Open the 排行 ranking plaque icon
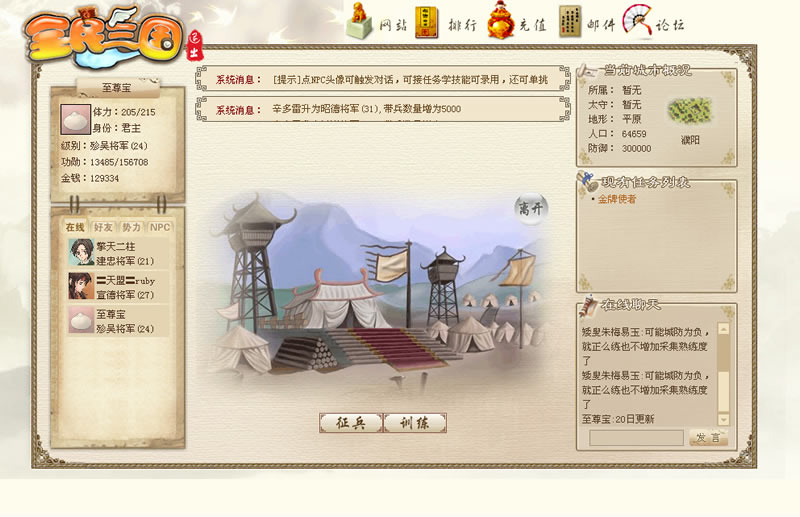Viewport: 800px width, 517px height. (427, 22)
